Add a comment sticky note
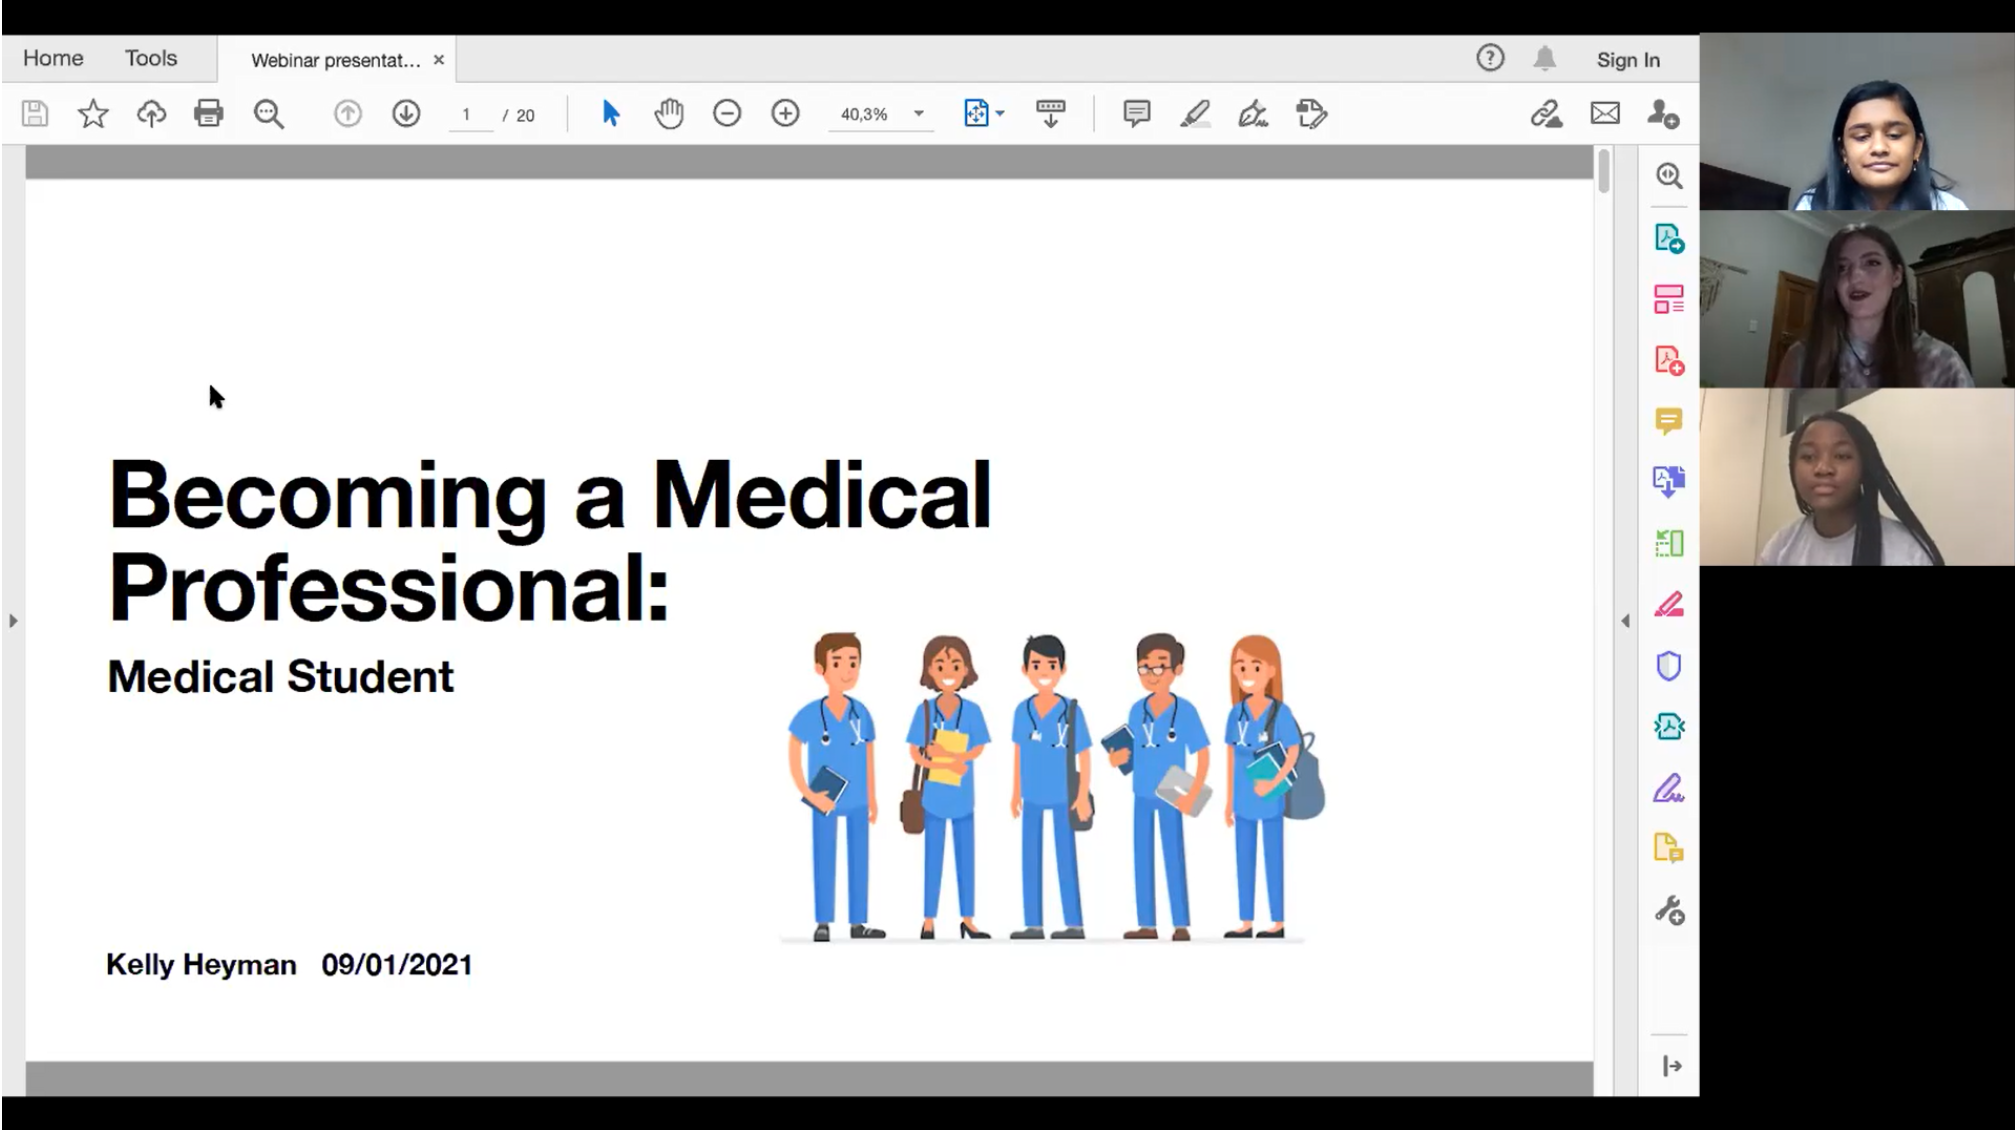This screenshot has width=2015, height=1130. coord(1136,114)
